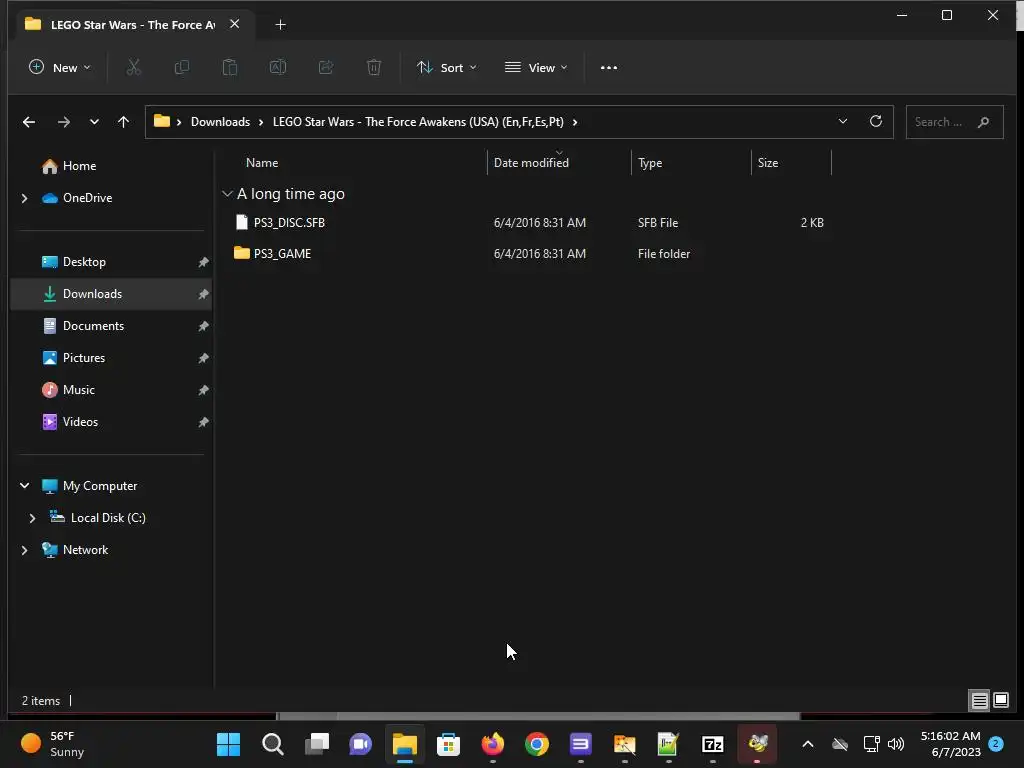Click the Cut scissors icon in toolbar
Screen dimensions: 1024x768
(x=133, y=67)
